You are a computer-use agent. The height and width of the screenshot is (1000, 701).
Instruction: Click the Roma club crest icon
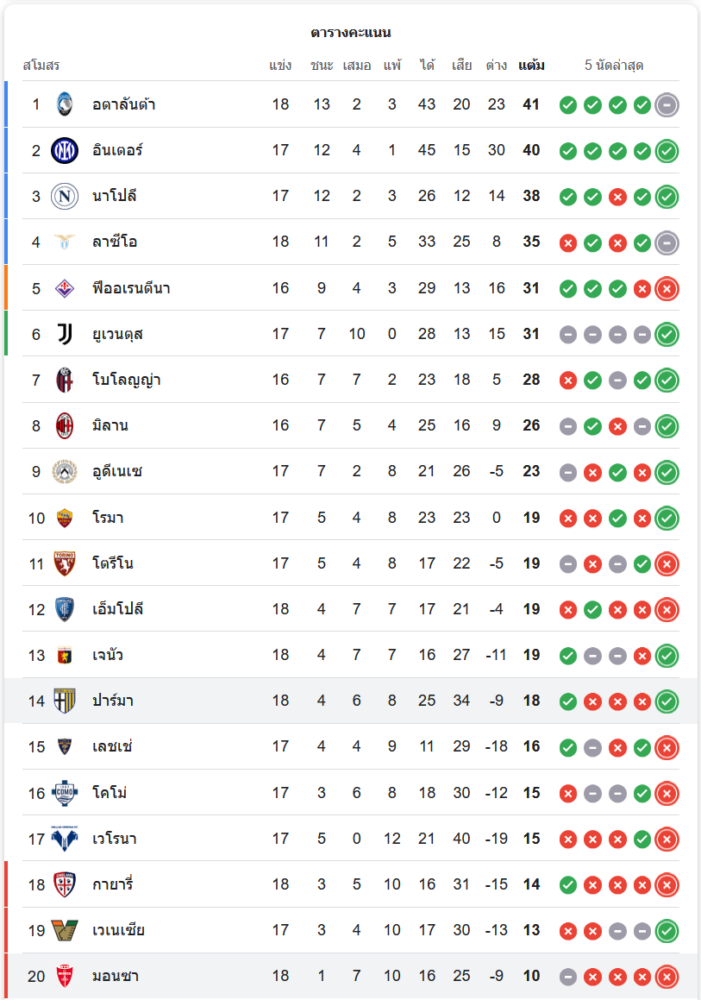click(65, 518)
